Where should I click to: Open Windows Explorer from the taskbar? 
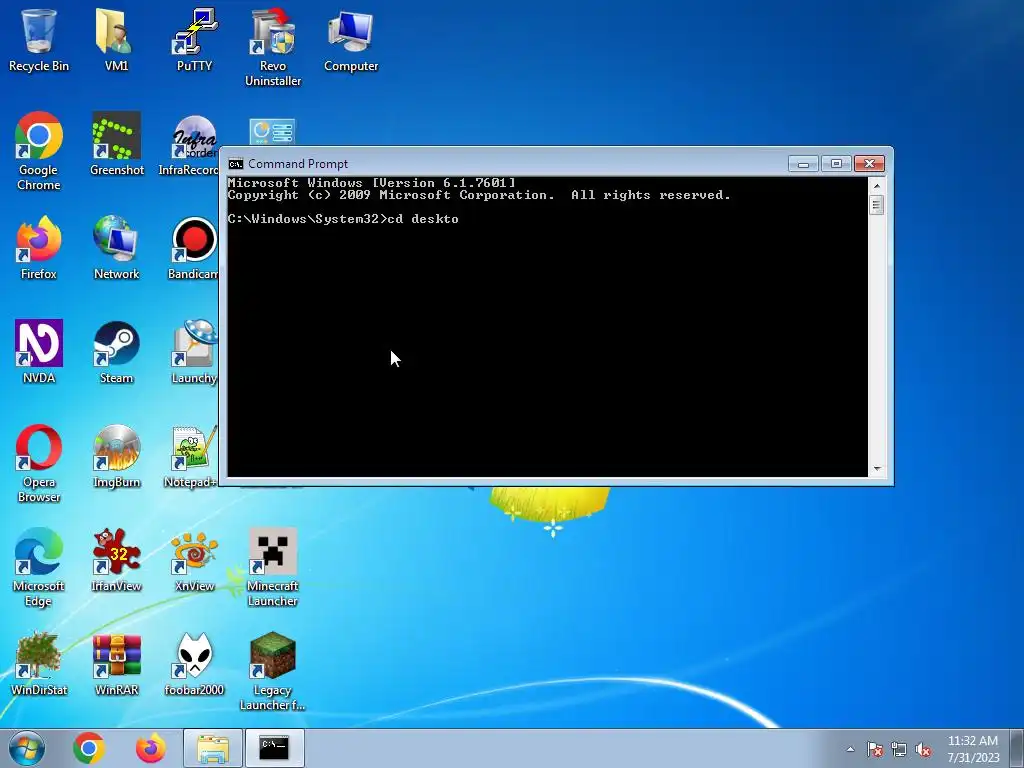click(213, 748)
